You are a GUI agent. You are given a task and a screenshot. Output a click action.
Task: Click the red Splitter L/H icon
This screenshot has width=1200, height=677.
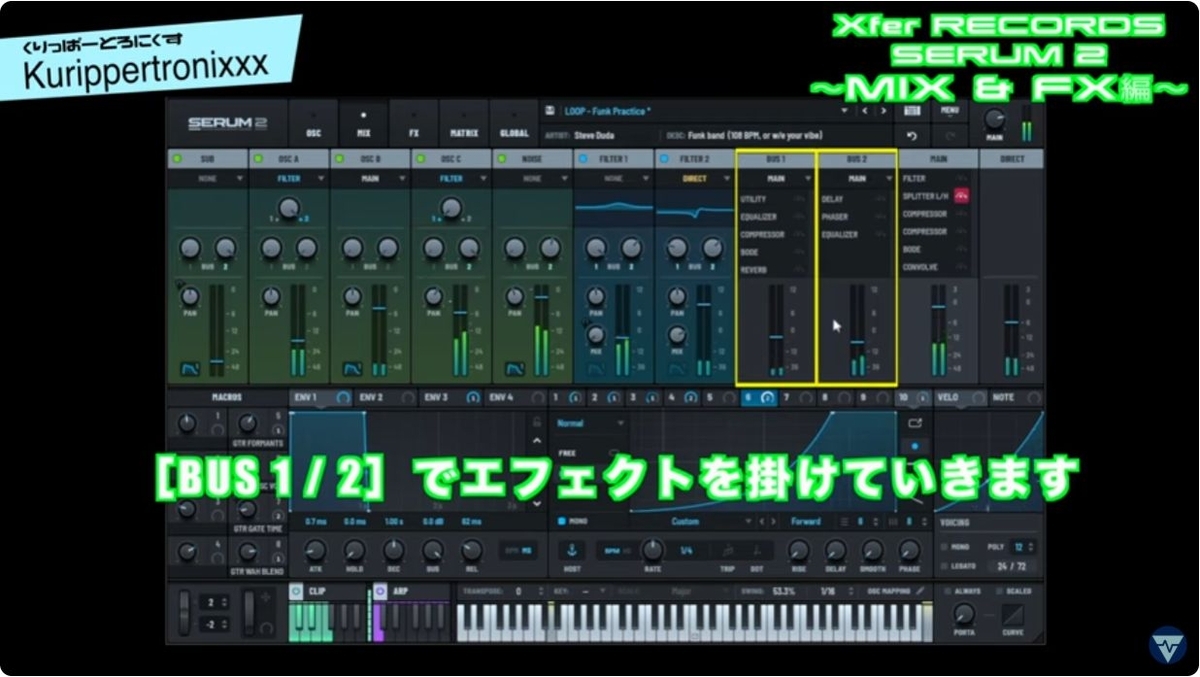(x=962, y=196)
